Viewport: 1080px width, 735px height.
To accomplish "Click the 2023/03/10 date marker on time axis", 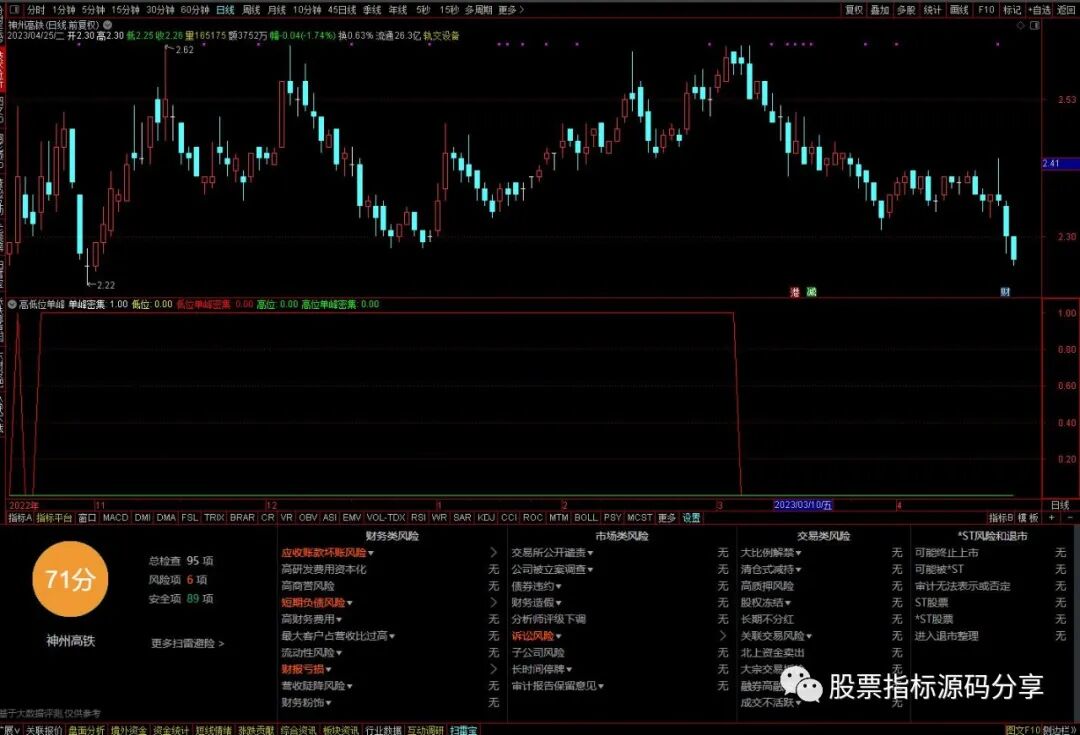I will [x=803, y=505].
